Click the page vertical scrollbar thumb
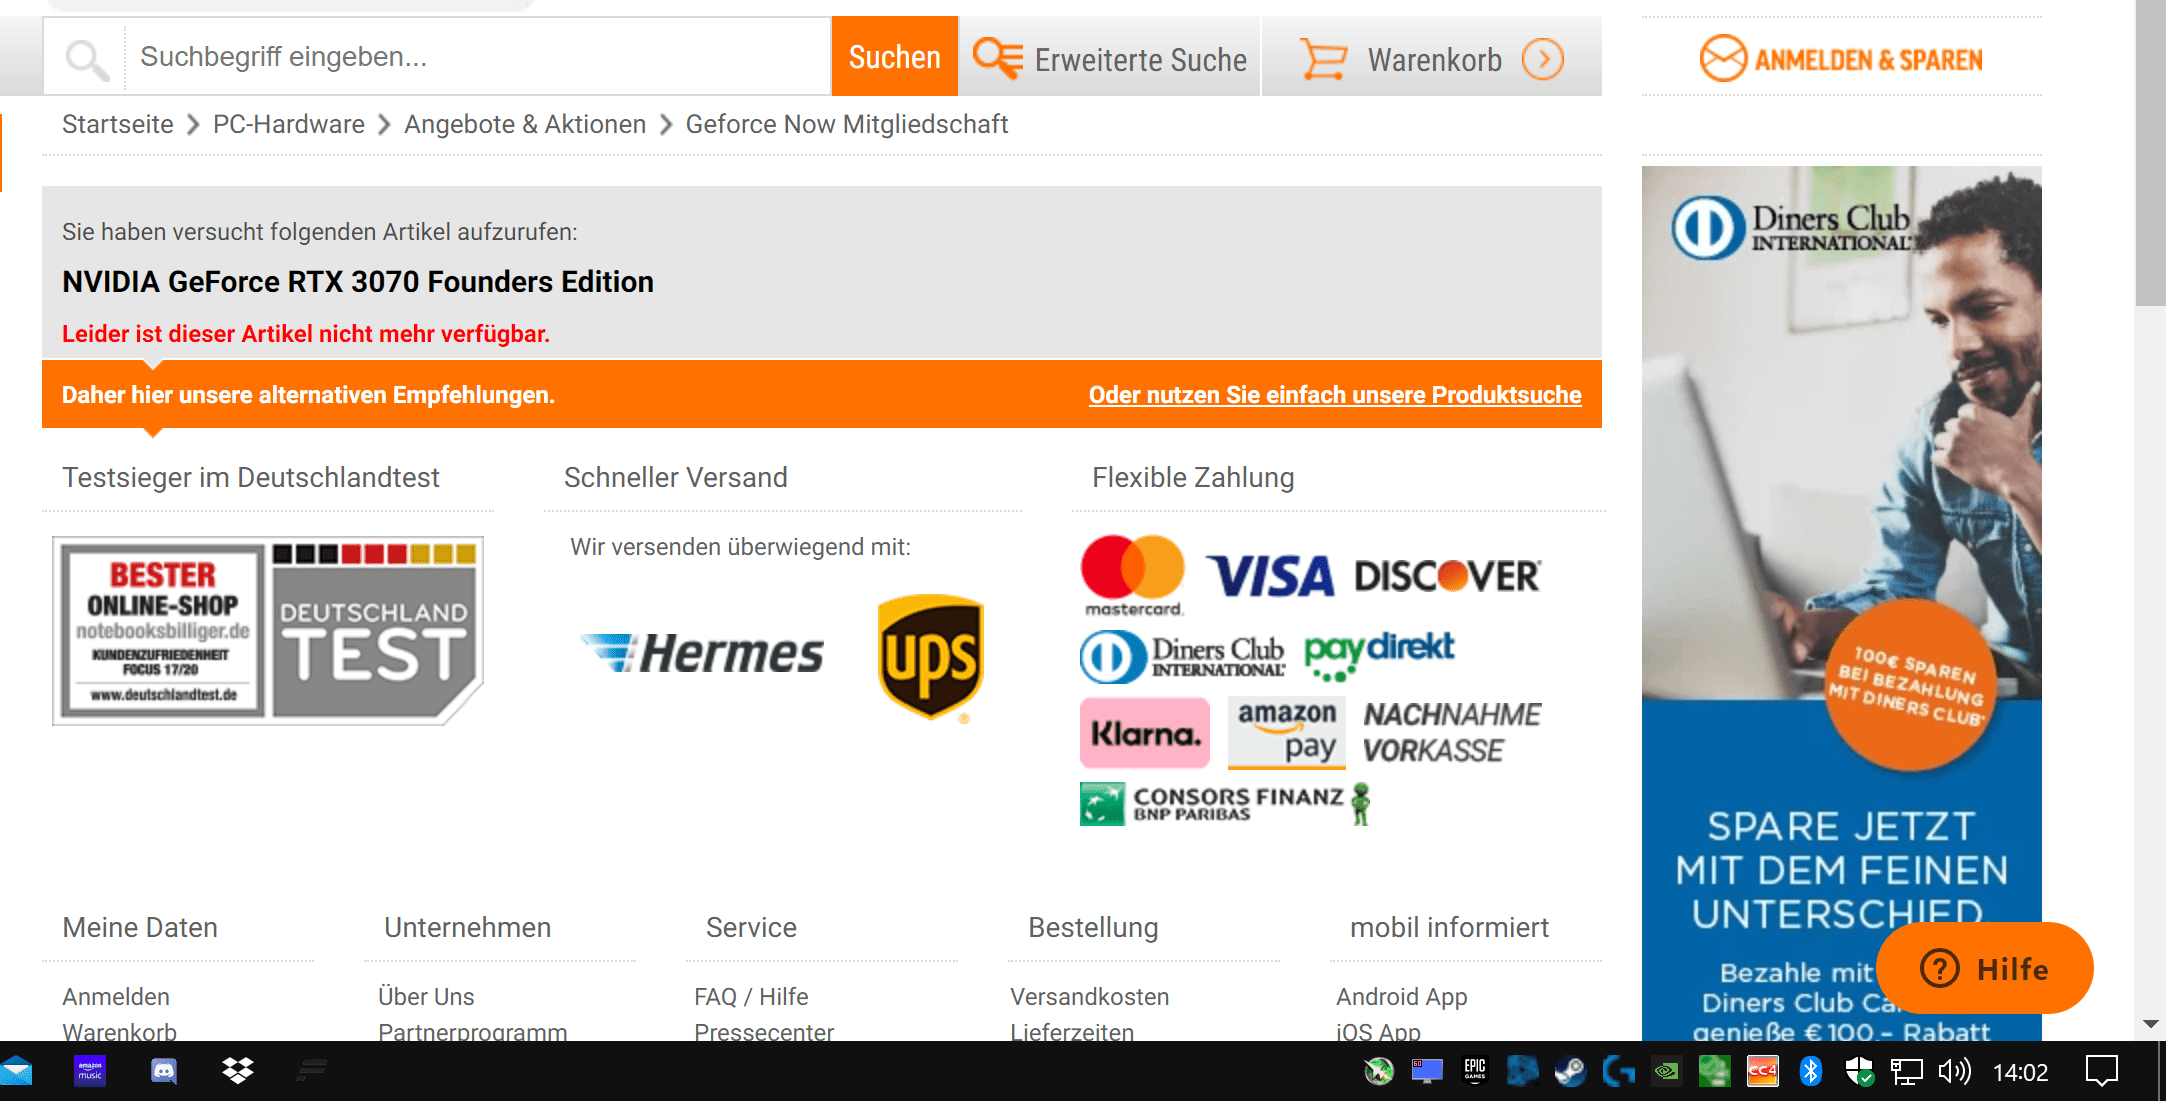Screen dimensions: 2166x1101 pyautogui.click(x=2150, y=153)
